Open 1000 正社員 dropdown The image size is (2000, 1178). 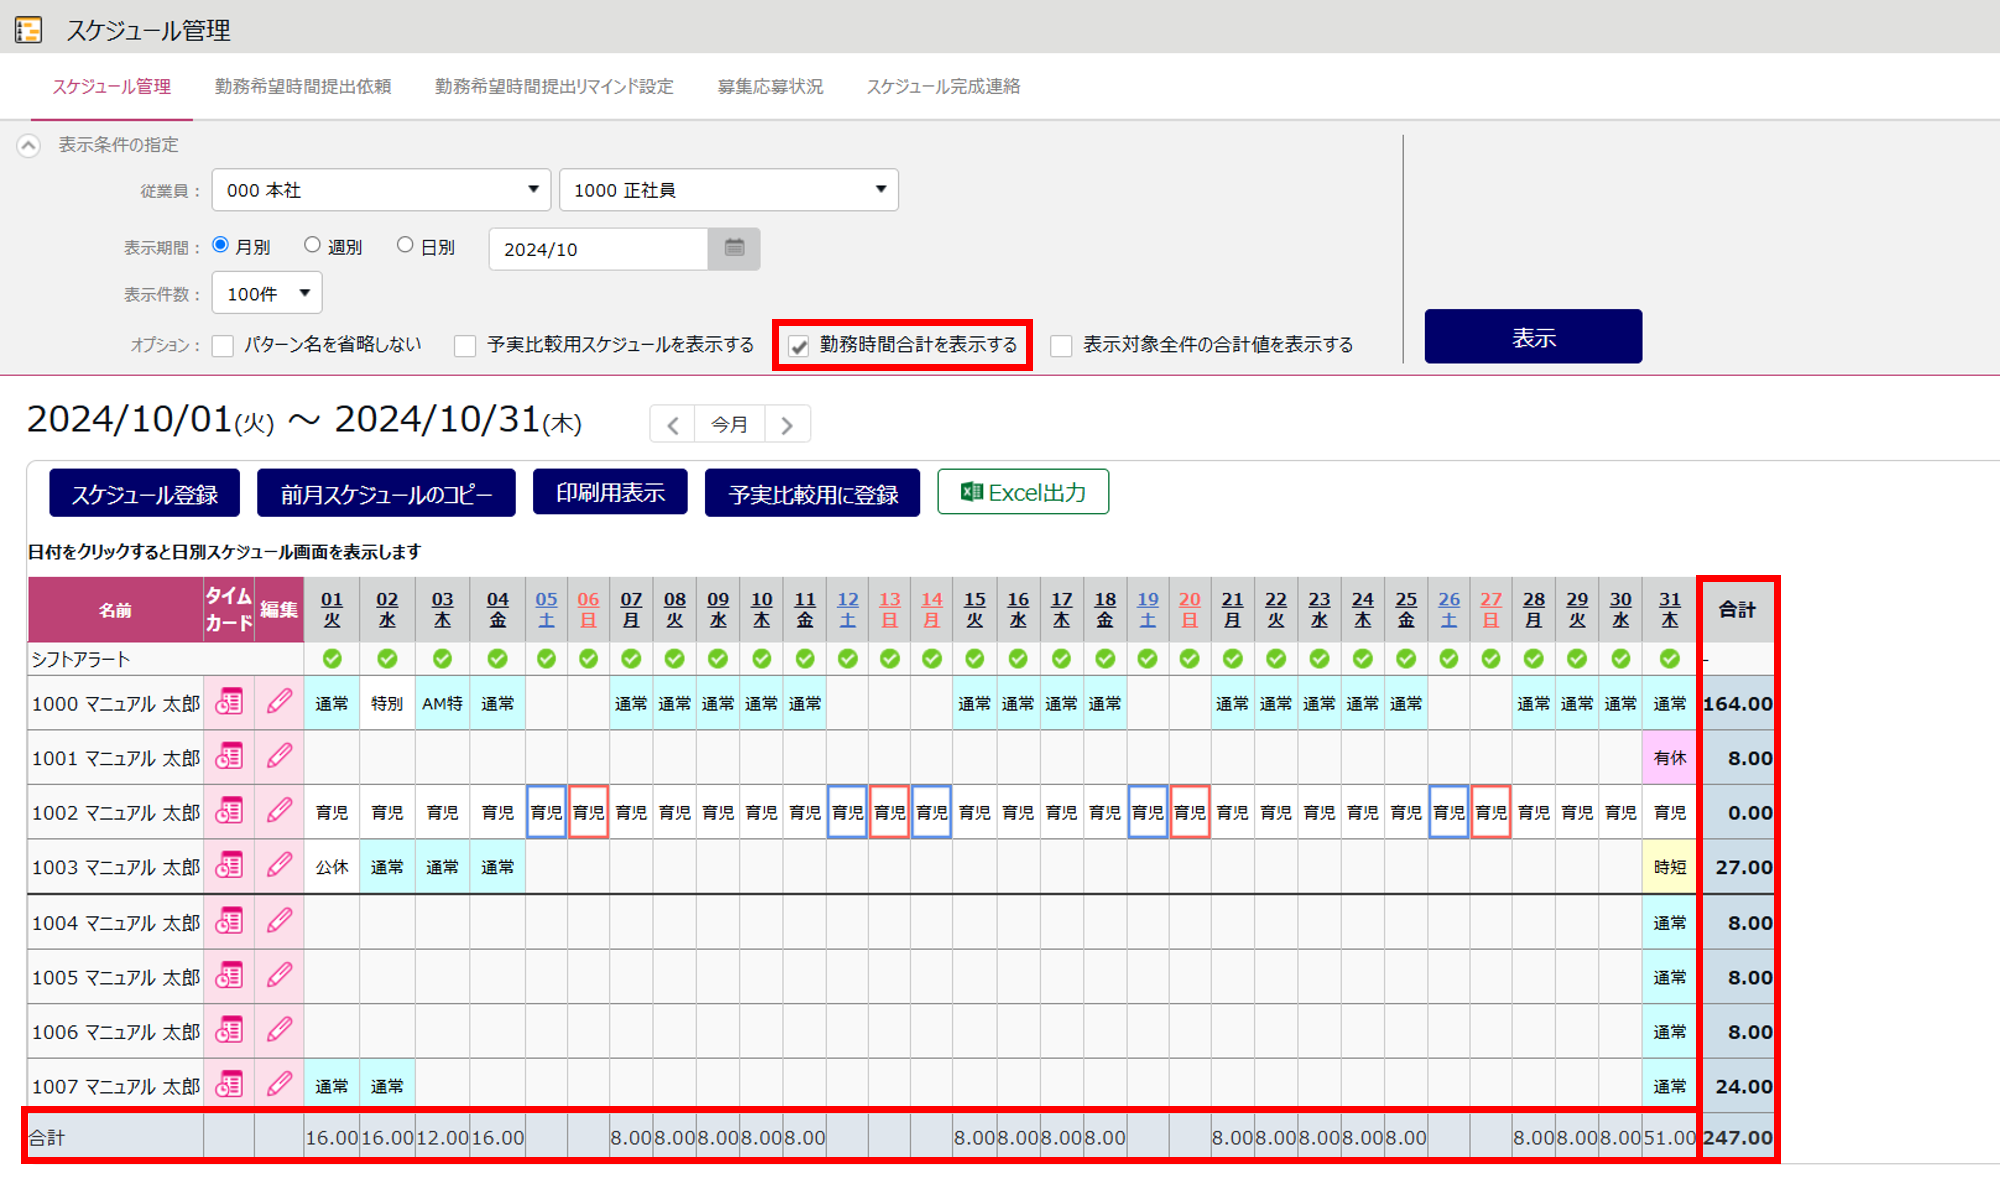pos(728,190)
